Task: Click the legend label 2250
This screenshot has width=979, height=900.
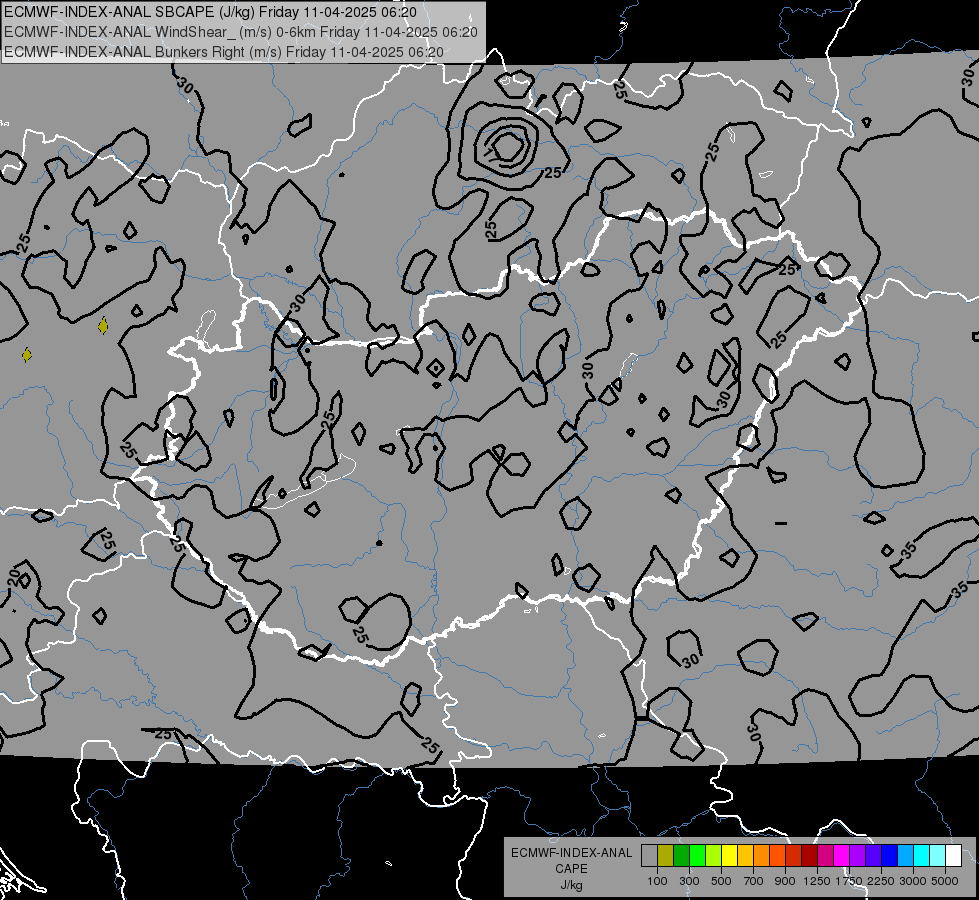Action: (x=880, y=881)
